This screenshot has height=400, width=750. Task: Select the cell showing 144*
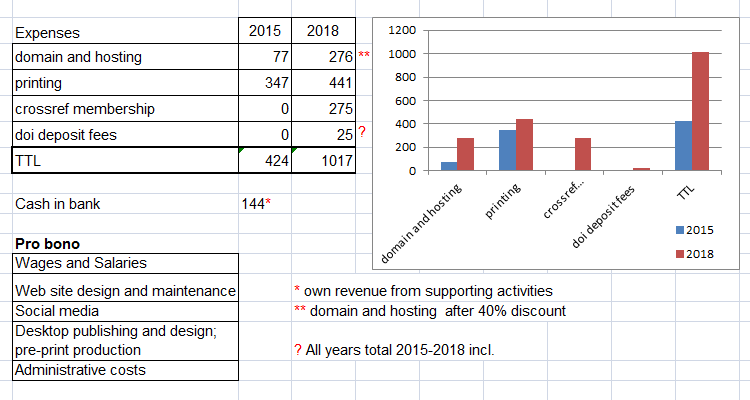click(x=265, y=204)
